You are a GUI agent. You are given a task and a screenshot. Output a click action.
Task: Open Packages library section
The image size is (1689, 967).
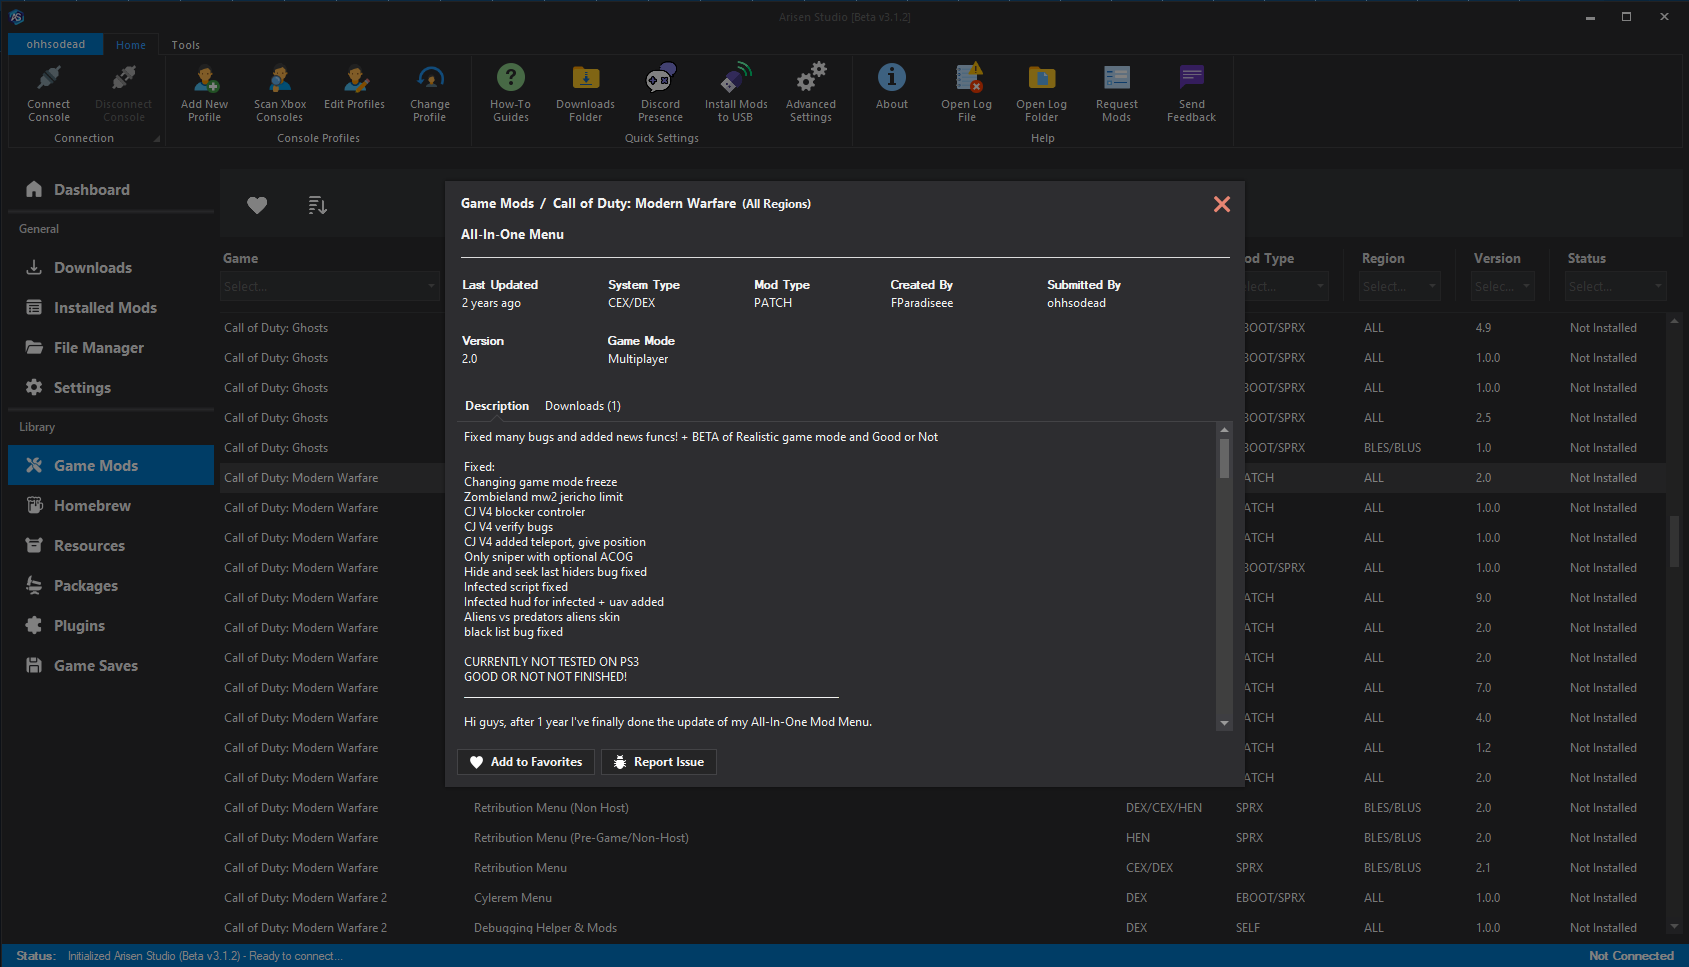[x=111, y=586]
